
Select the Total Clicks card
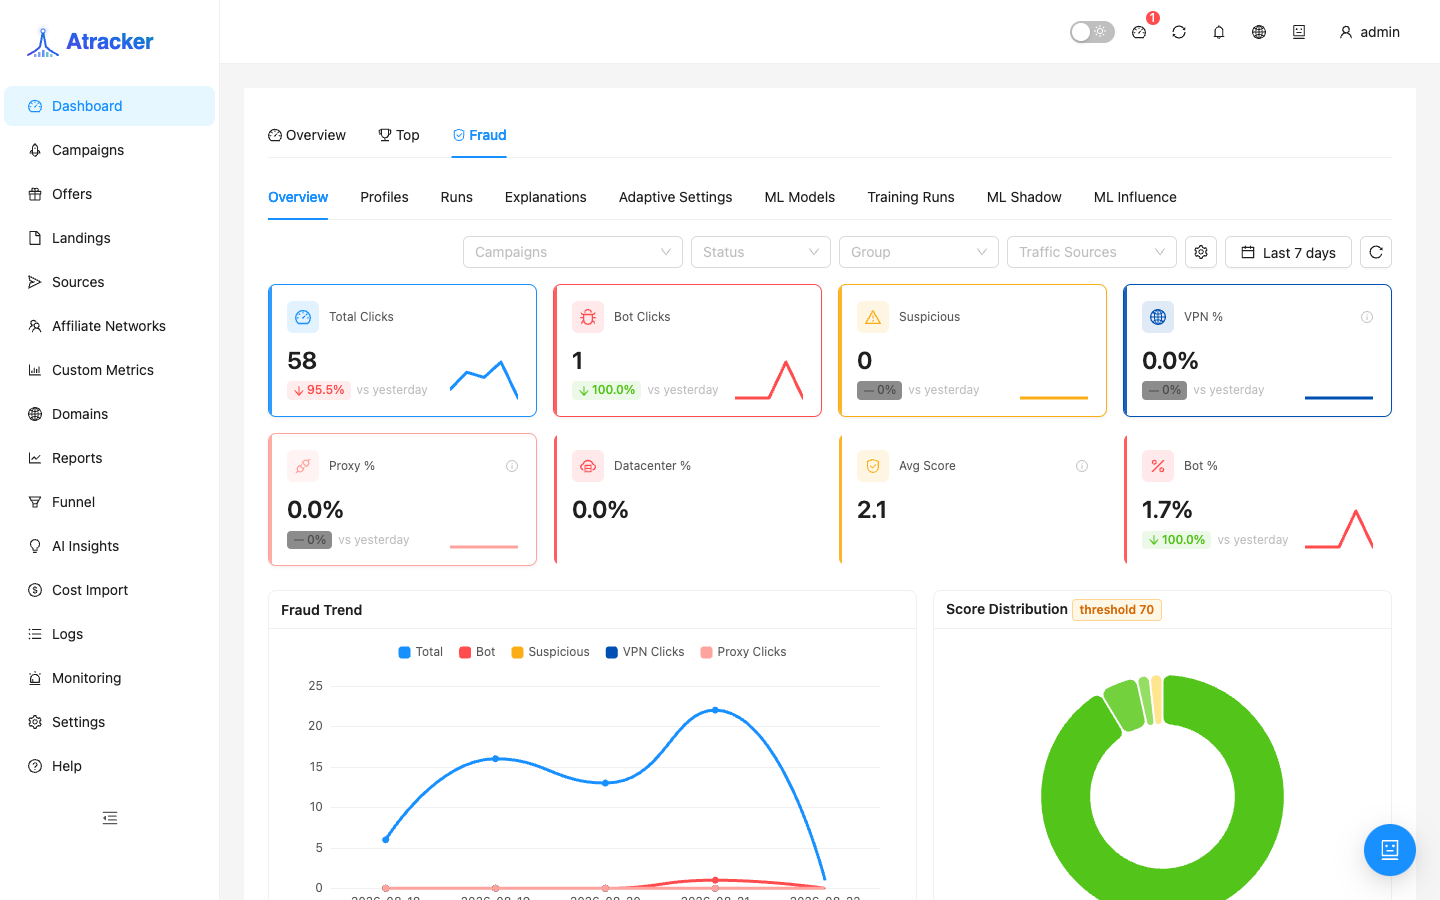coord(403,350)
